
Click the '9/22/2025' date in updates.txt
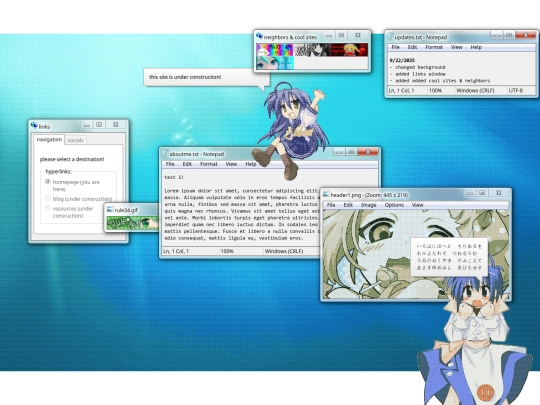click(x=402, y=60)
